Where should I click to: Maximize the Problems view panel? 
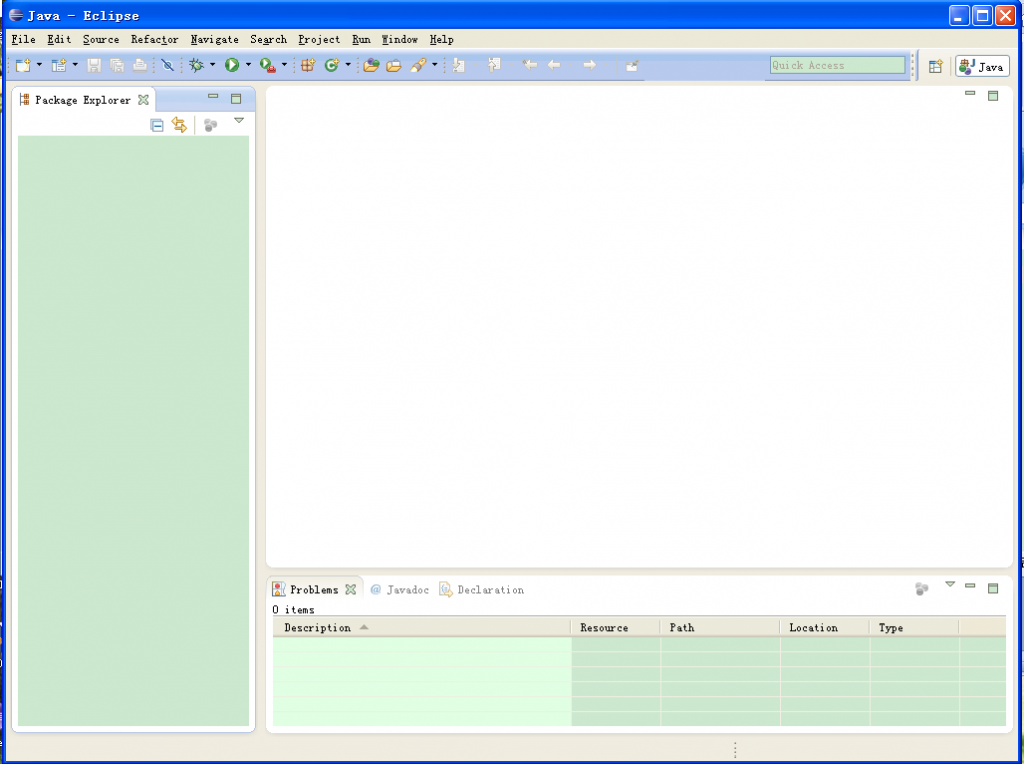coord(993,588)
